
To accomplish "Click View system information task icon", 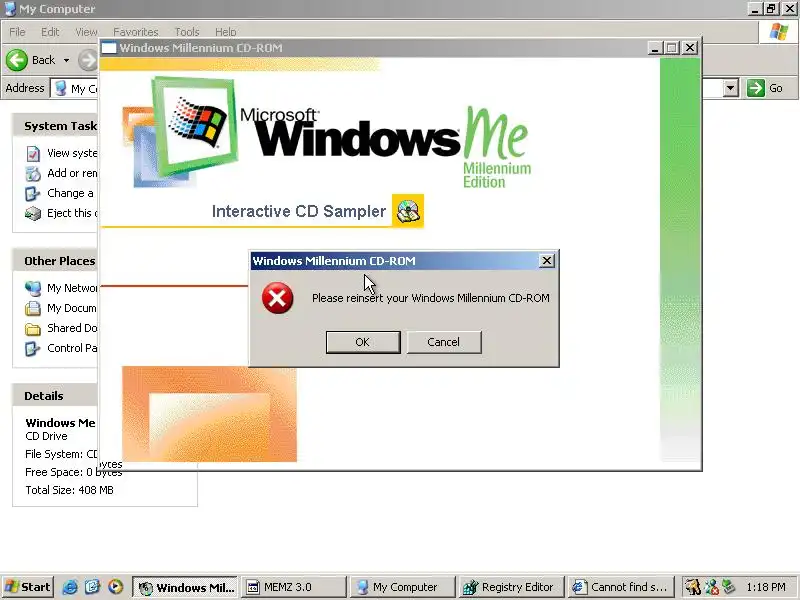I will 33,154.
